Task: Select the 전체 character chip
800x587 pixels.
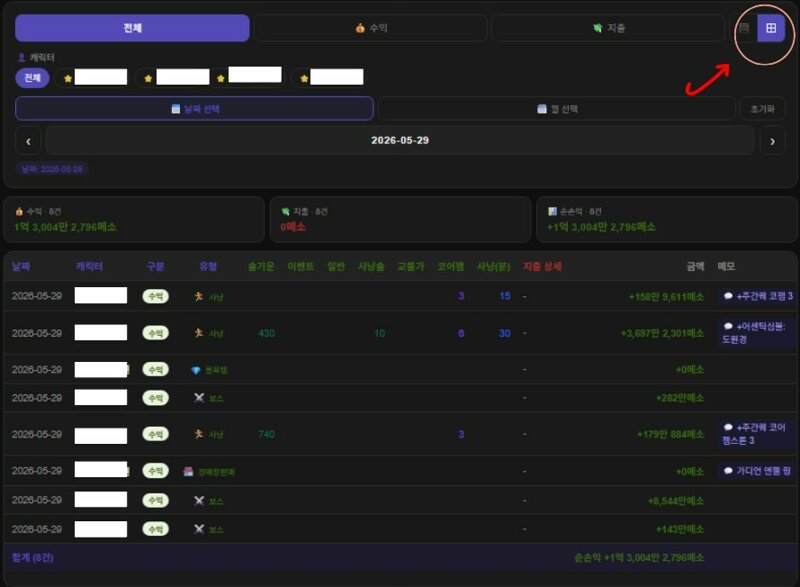Action: click(x=32, y=78)
